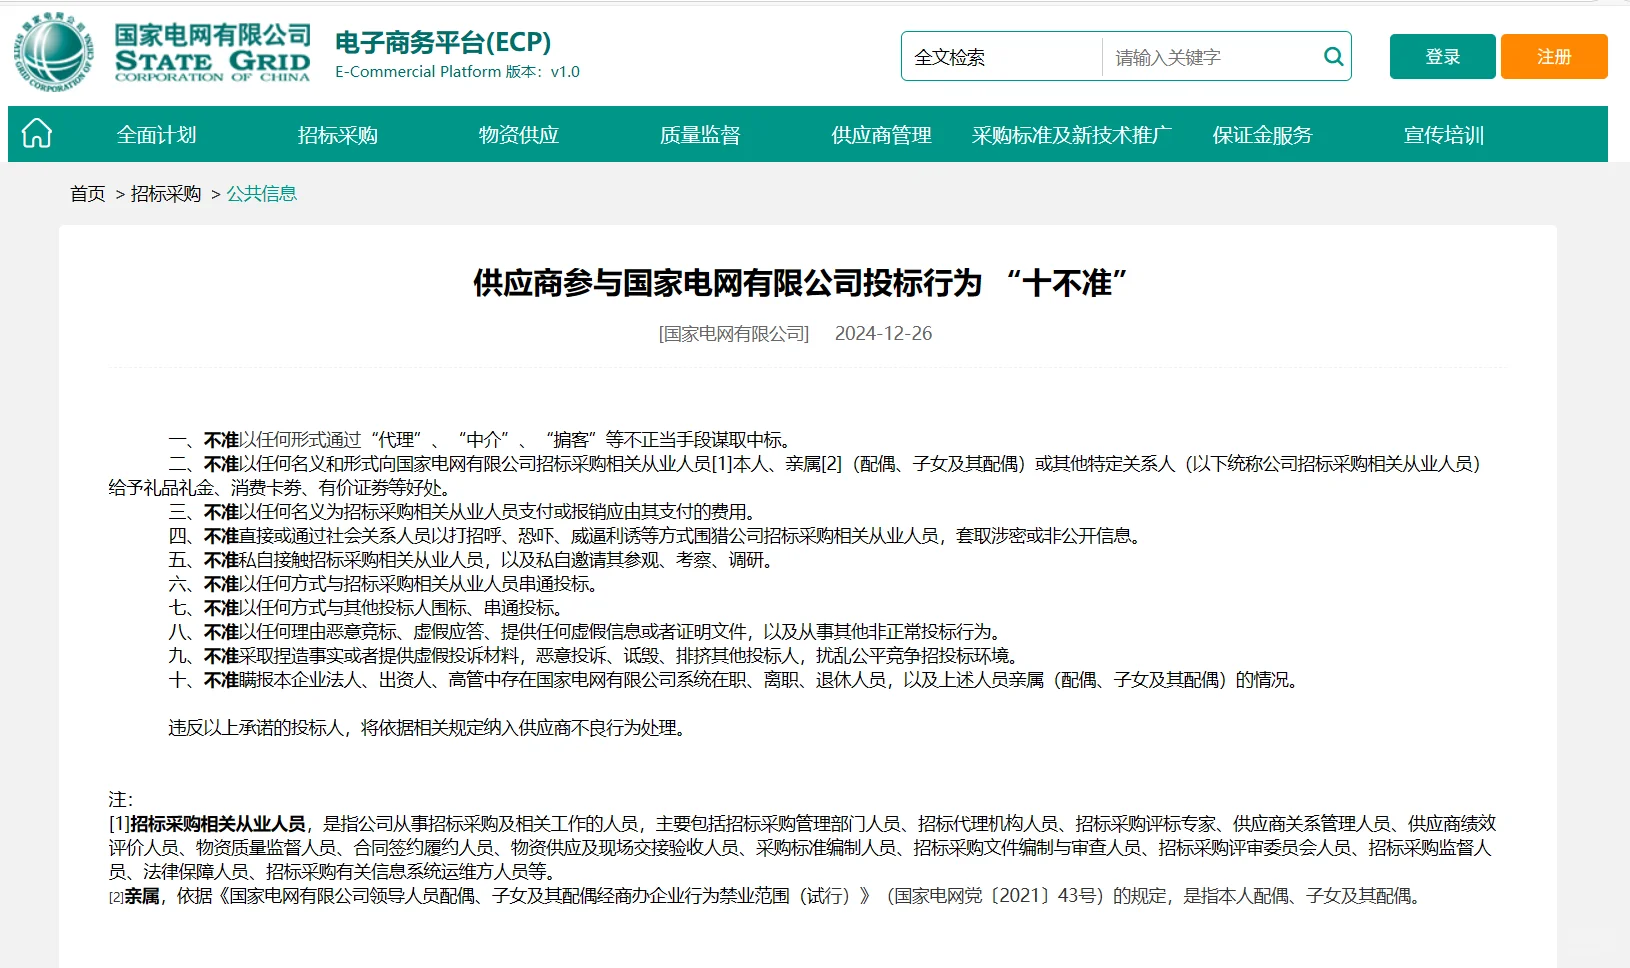
Task: Click the search magnifier icon
Action: pos(1332,56)
